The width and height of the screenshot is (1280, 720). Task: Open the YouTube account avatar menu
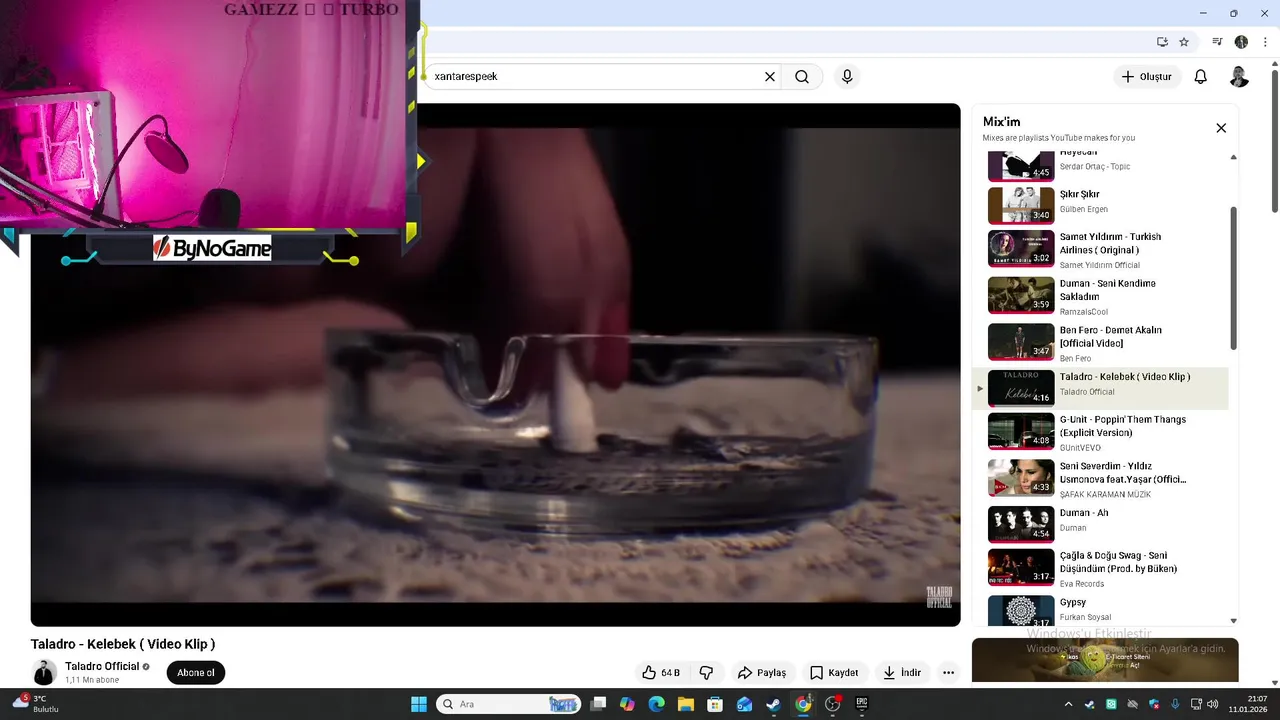pyautogui.click(x=1239, y=77)
